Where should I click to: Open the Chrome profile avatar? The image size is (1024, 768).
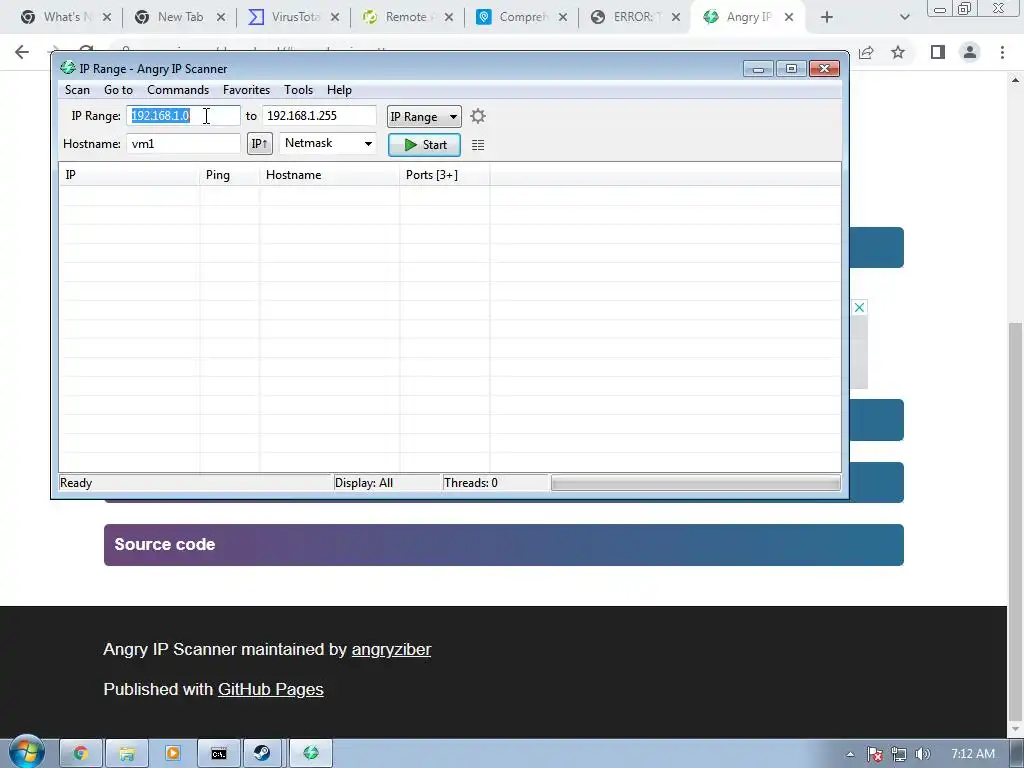click(x=970, y=52)
